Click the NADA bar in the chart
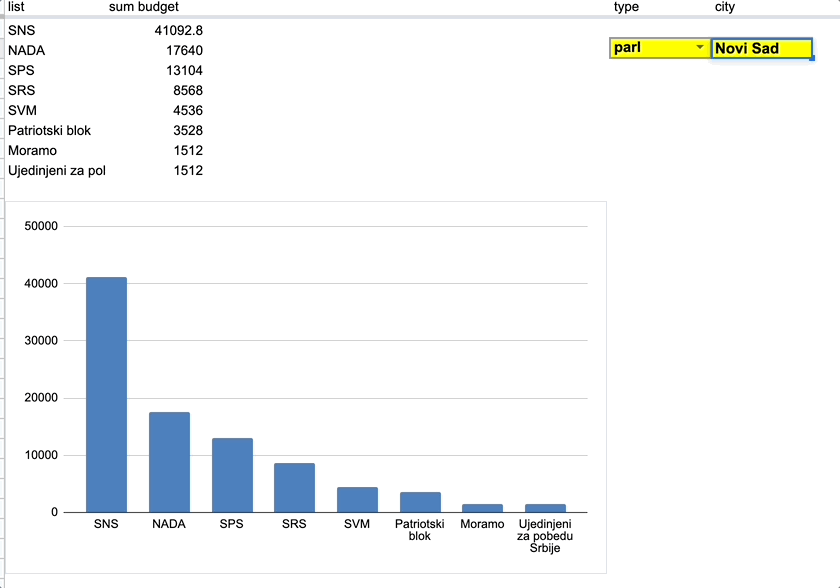 pyautogui.click(x=169, y=462)
